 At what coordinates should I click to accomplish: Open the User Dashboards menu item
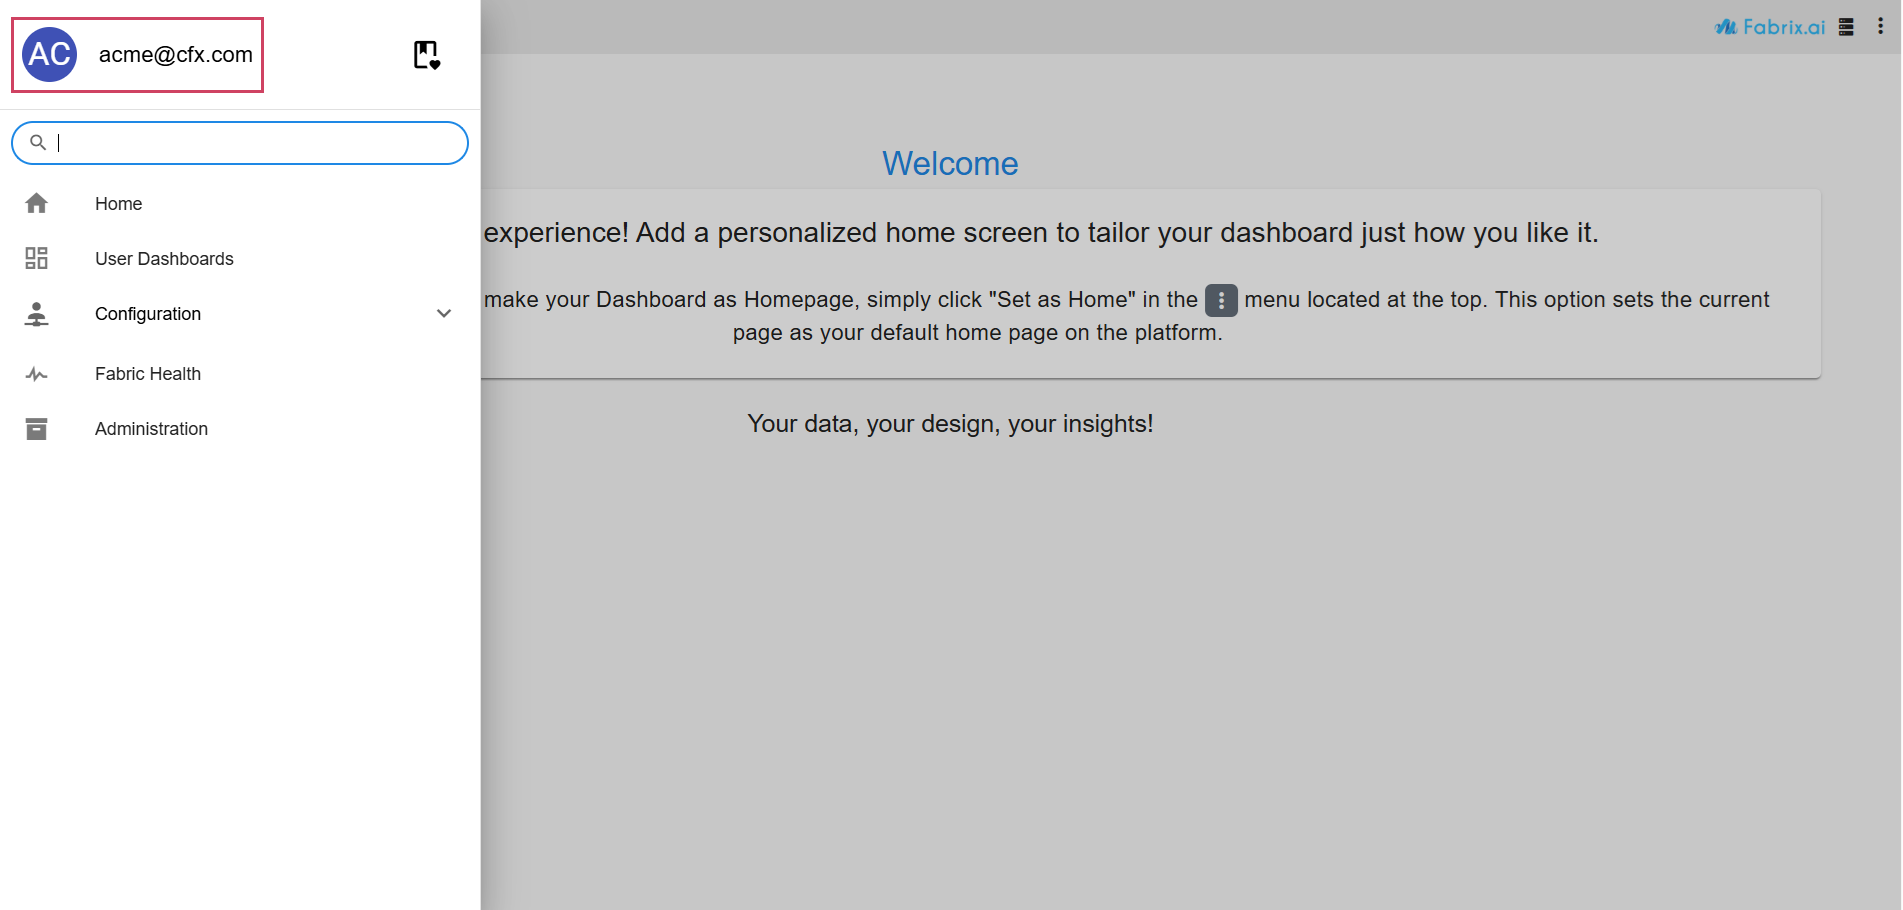click(x=164, y=259)
